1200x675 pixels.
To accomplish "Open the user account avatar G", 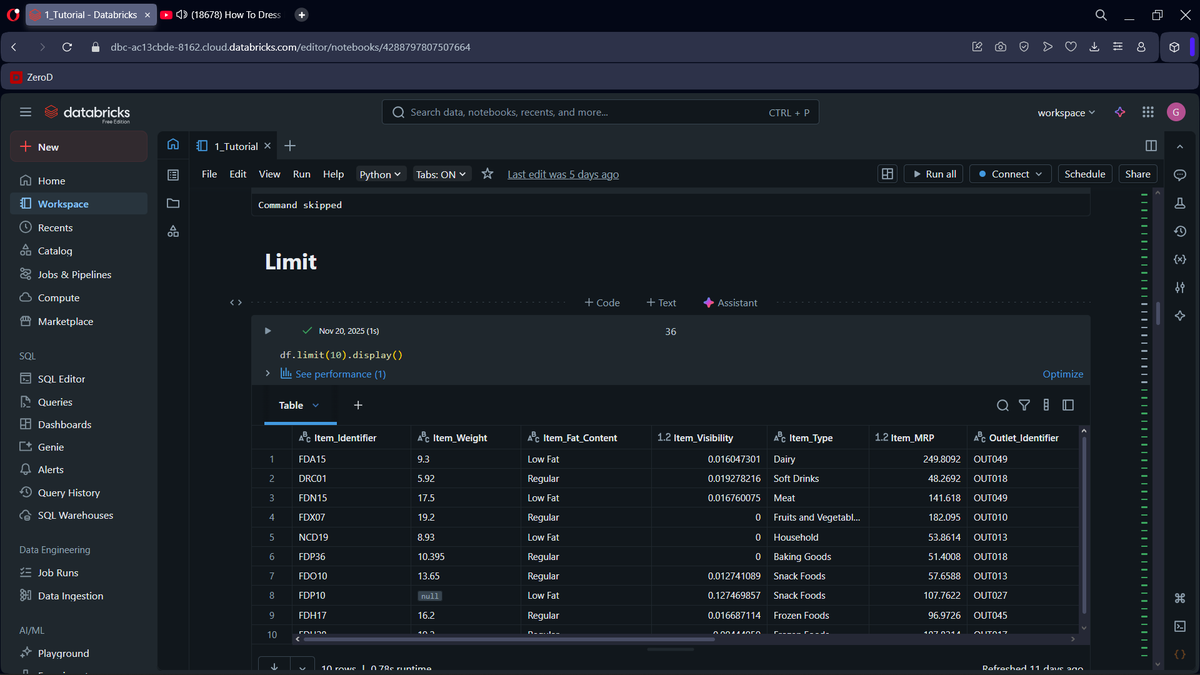I will [x=1176, y=112].
